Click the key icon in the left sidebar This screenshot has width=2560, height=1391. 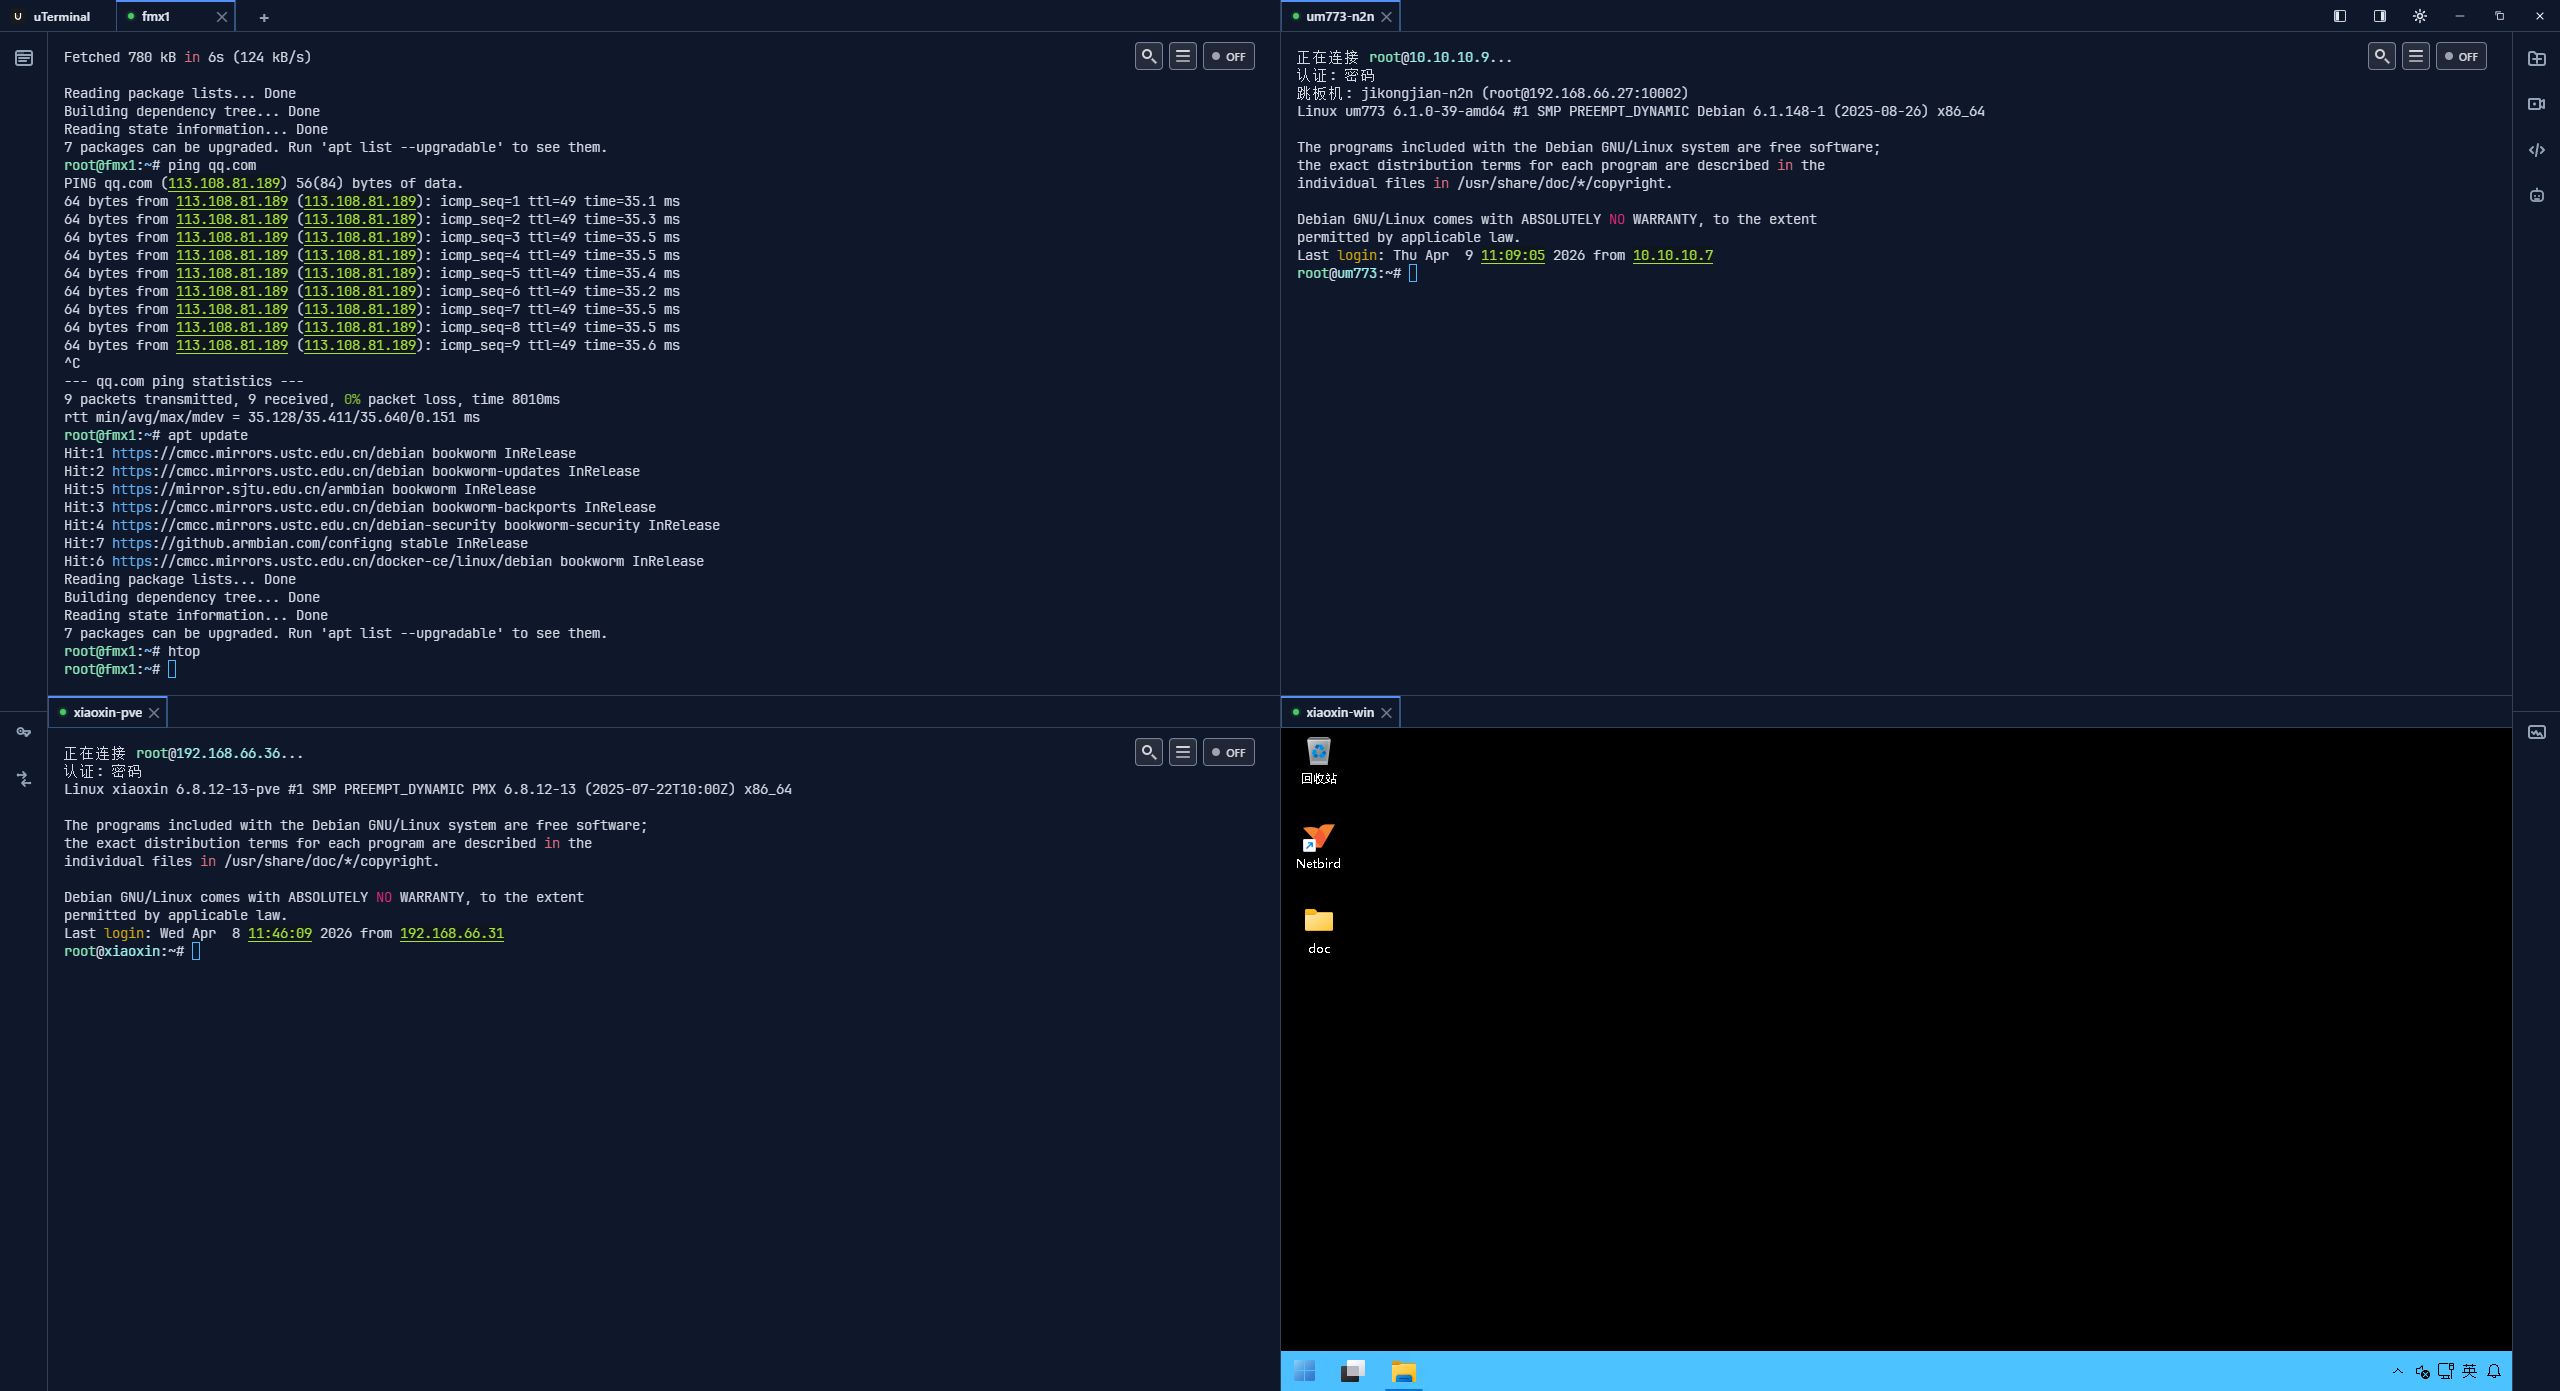[x=23, y=732]
